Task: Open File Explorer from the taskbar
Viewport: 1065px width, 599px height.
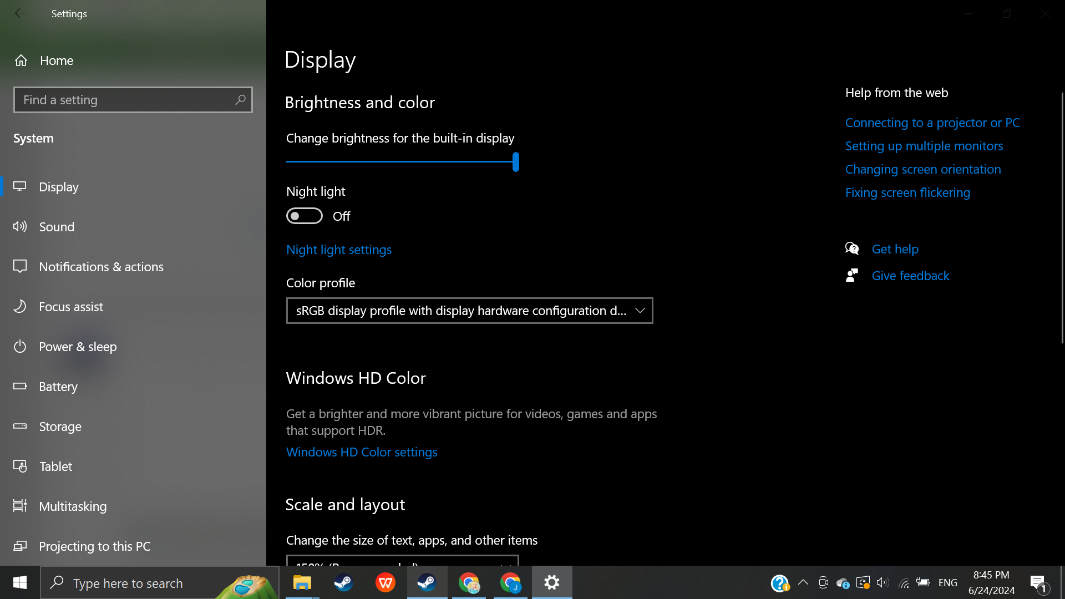Action: click(302, 583)
